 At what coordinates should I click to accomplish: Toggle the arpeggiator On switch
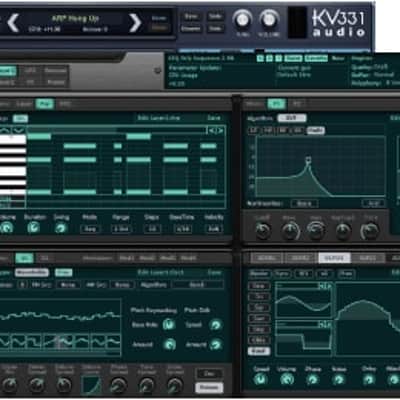pos(21,119)
